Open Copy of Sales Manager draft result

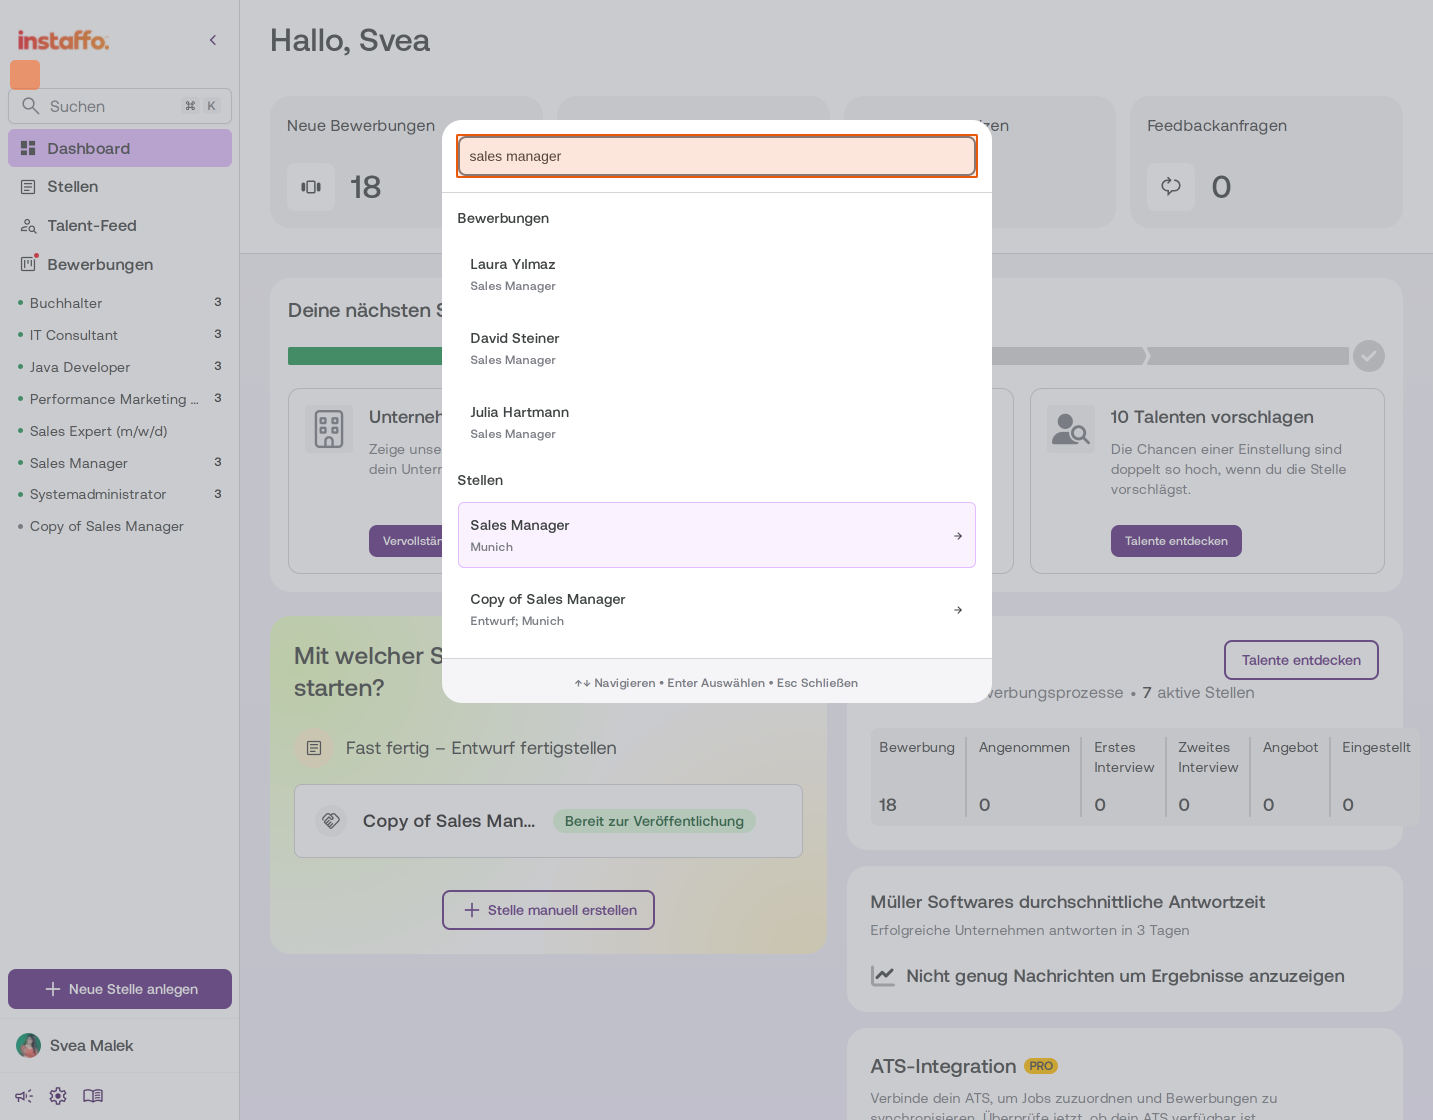coord(716,609)
